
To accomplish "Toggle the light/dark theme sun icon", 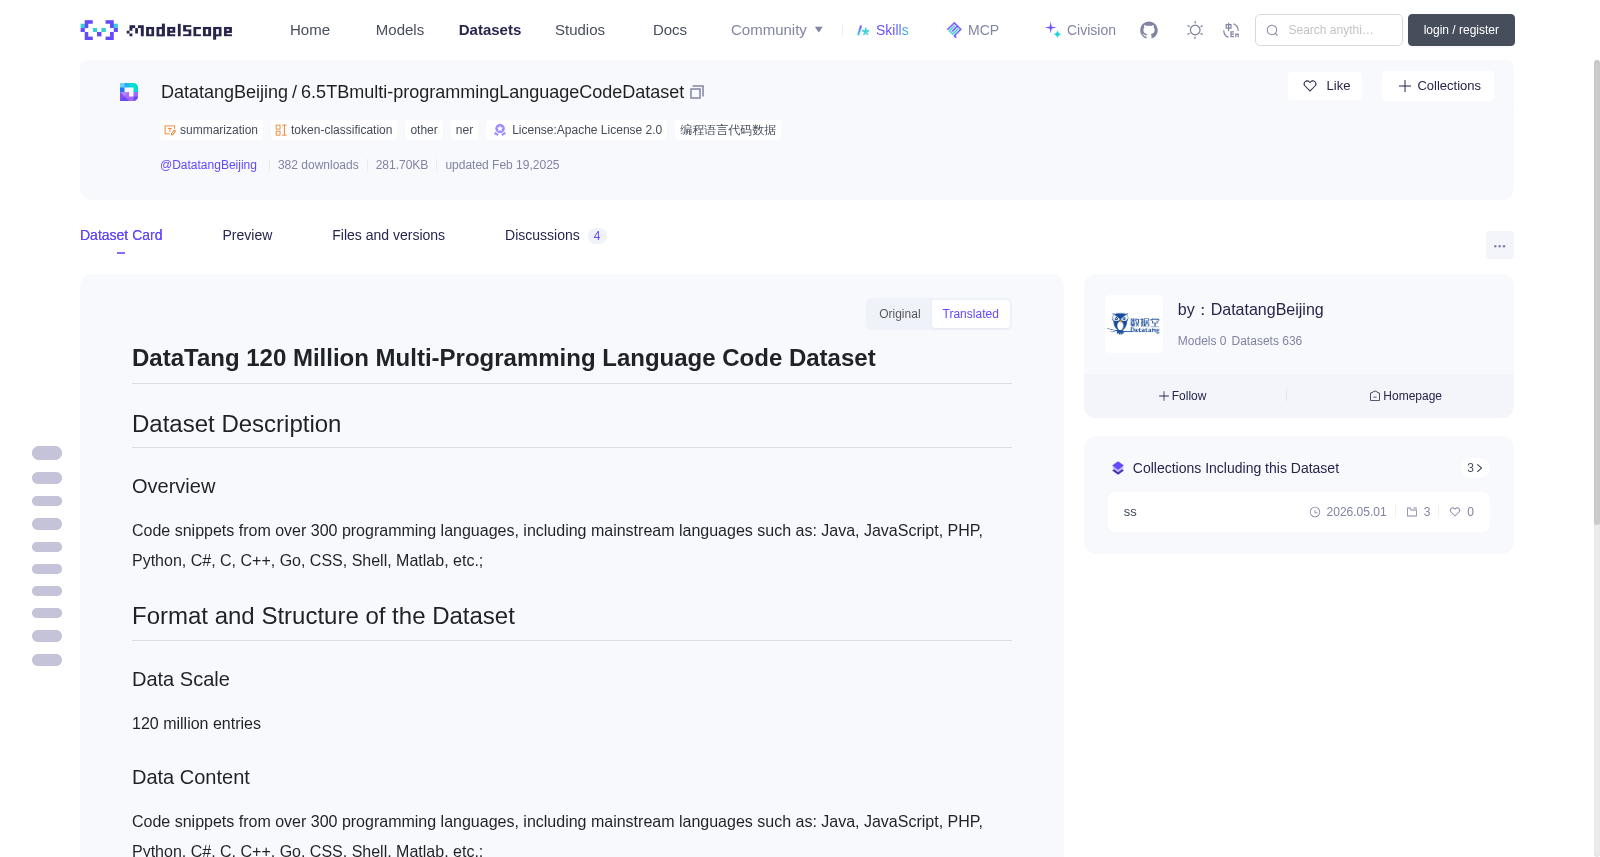I will pyautogui.click(x=1195, y=30).
